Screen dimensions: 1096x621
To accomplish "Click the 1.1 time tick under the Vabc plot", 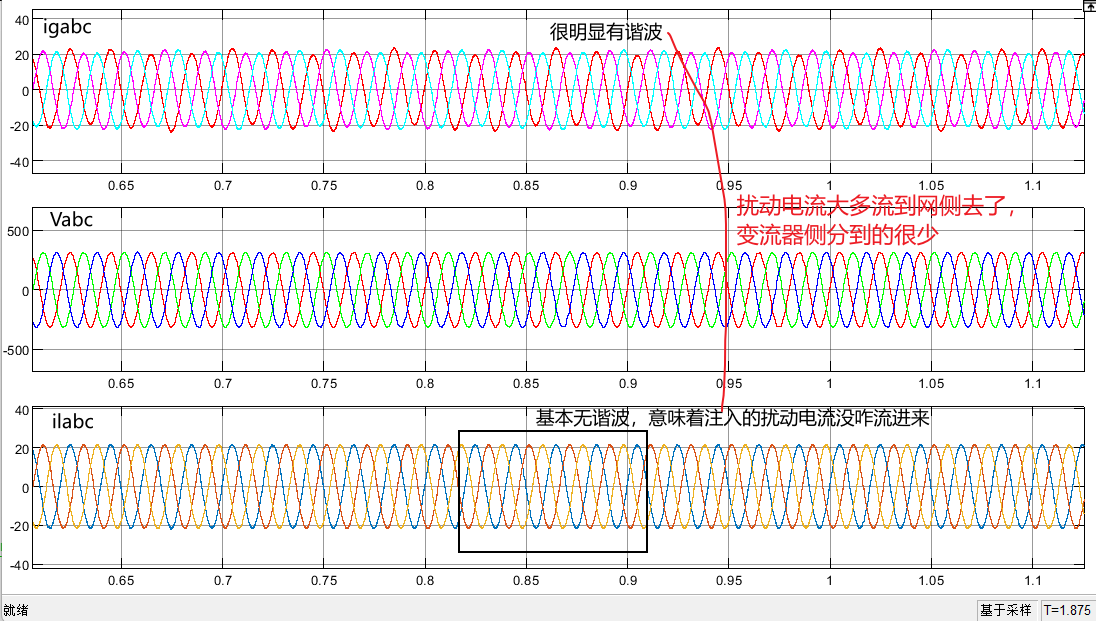I will click(1032, 384).
